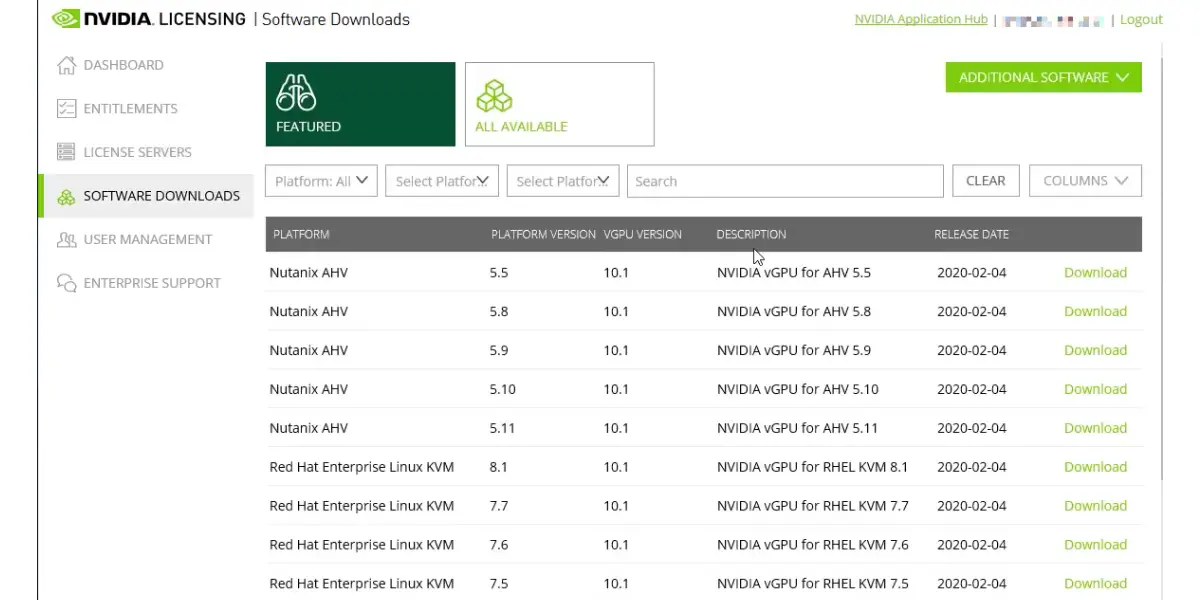Download NVIDIA vGPU for RHEL KVM 8.1
This screenshot has width=1200, height=600.
pyautogui.click(x=1095, y=467)
